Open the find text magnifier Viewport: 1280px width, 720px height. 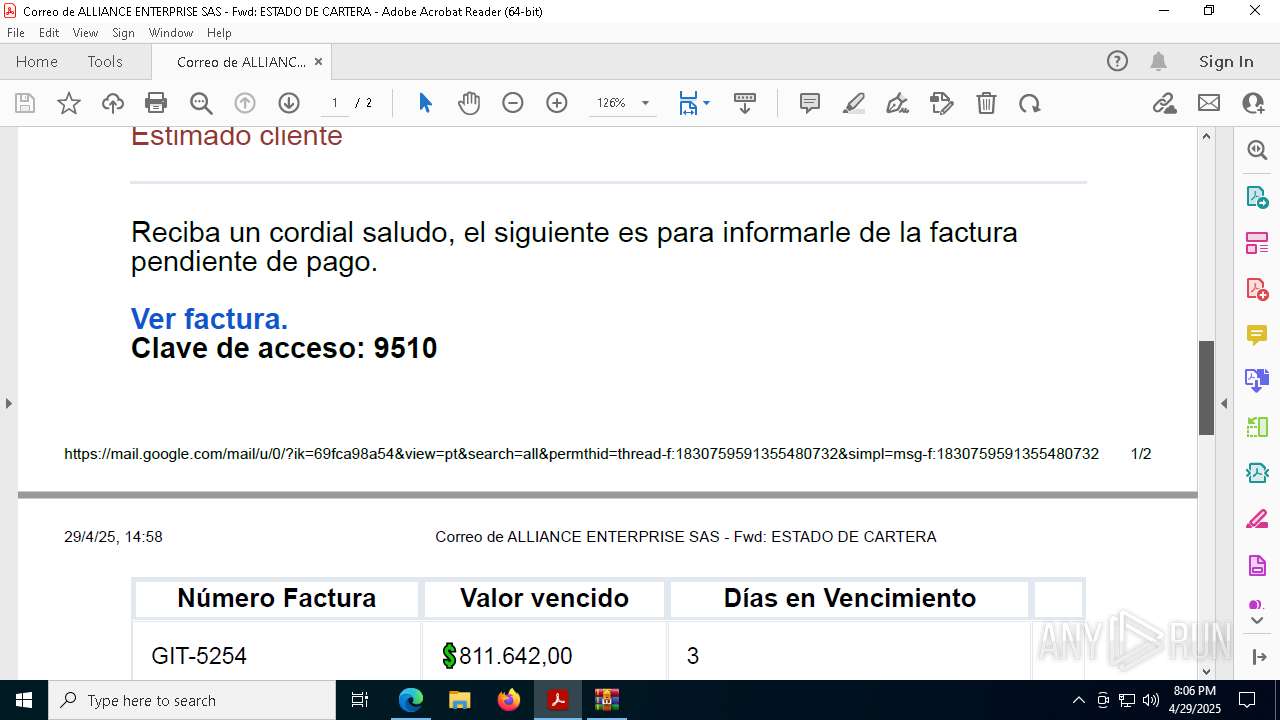201,103
